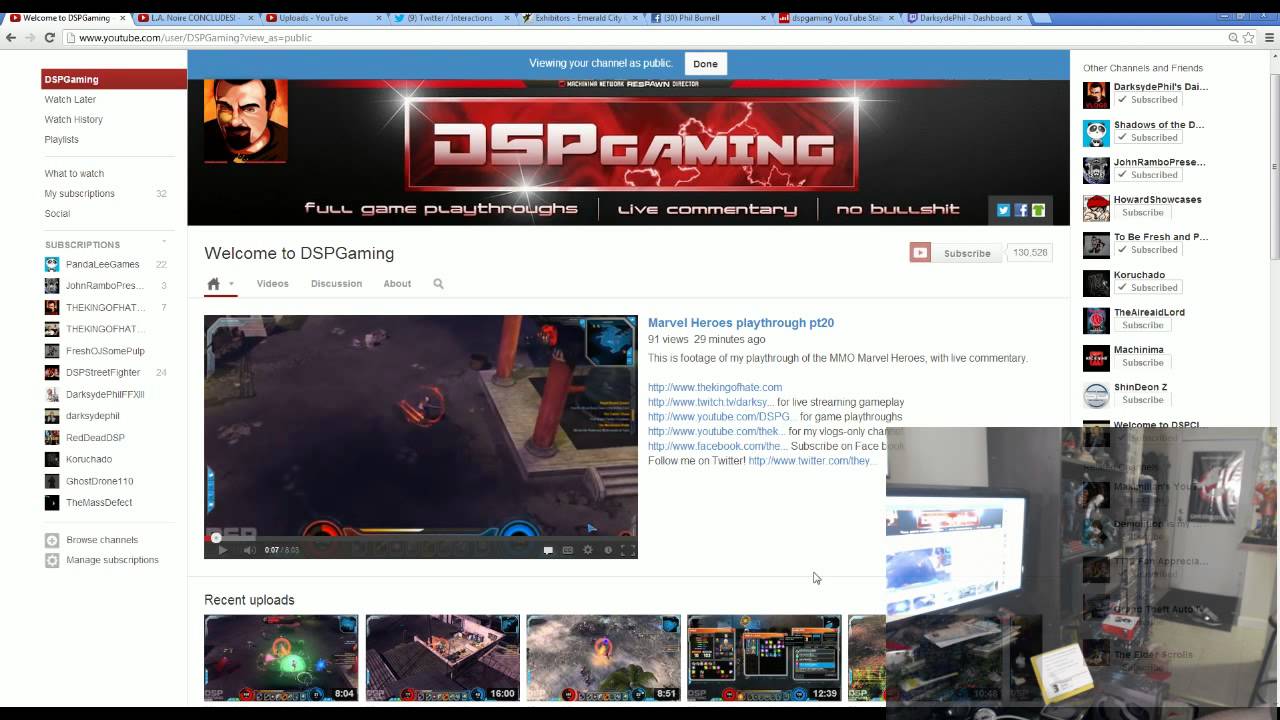Enter fullscreen on the featured video
Image resolution: width=1280 pixels, height=720 pixels.
point(627,550)
